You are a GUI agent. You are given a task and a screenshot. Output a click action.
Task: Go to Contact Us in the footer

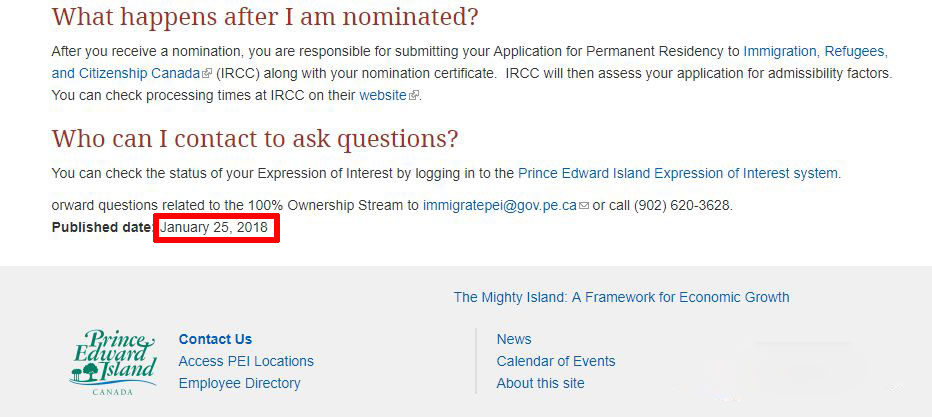[x=215, y=339]
